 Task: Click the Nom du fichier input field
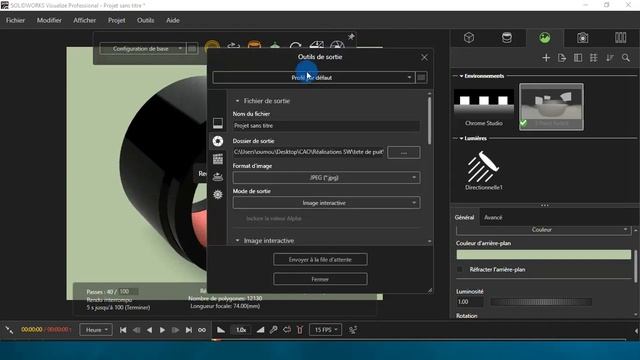(326, 126)
